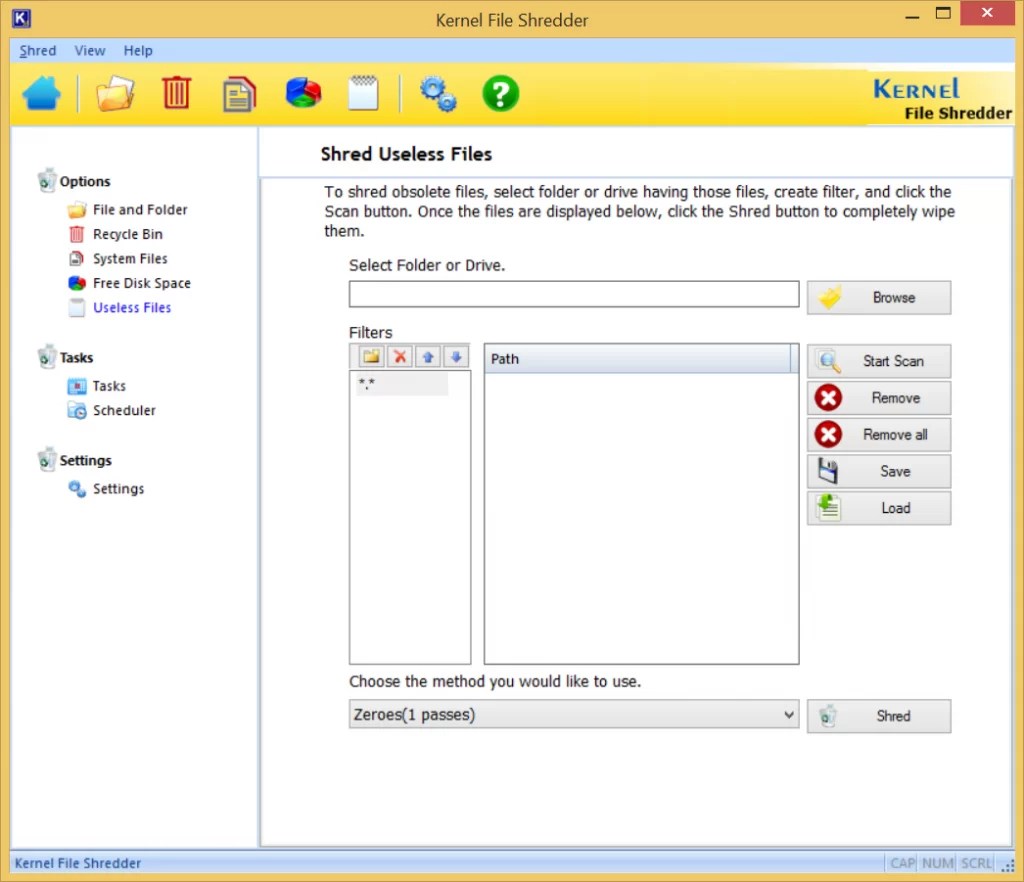The width and height of the screenshot is (1024, 882).
Task: Click the System Files toolbar icon
Action: pos(239,95)
